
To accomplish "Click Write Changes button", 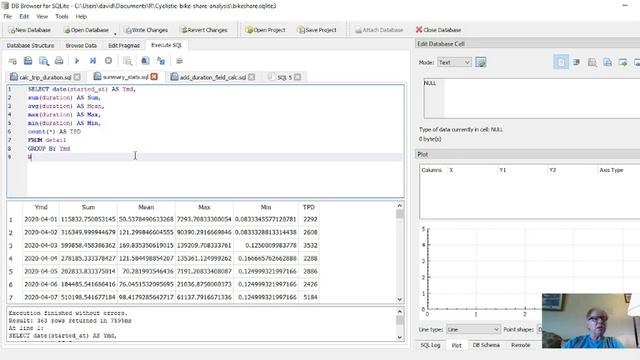I will point(146,30).
